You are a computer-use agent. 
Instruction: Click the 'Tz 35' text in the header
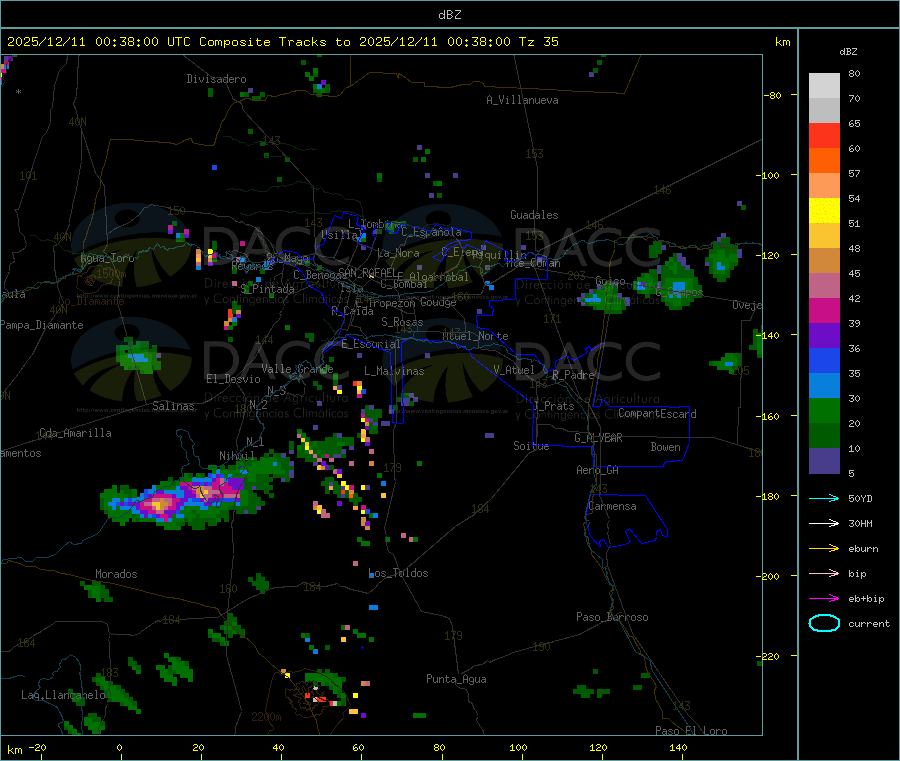tap(538, 42)
